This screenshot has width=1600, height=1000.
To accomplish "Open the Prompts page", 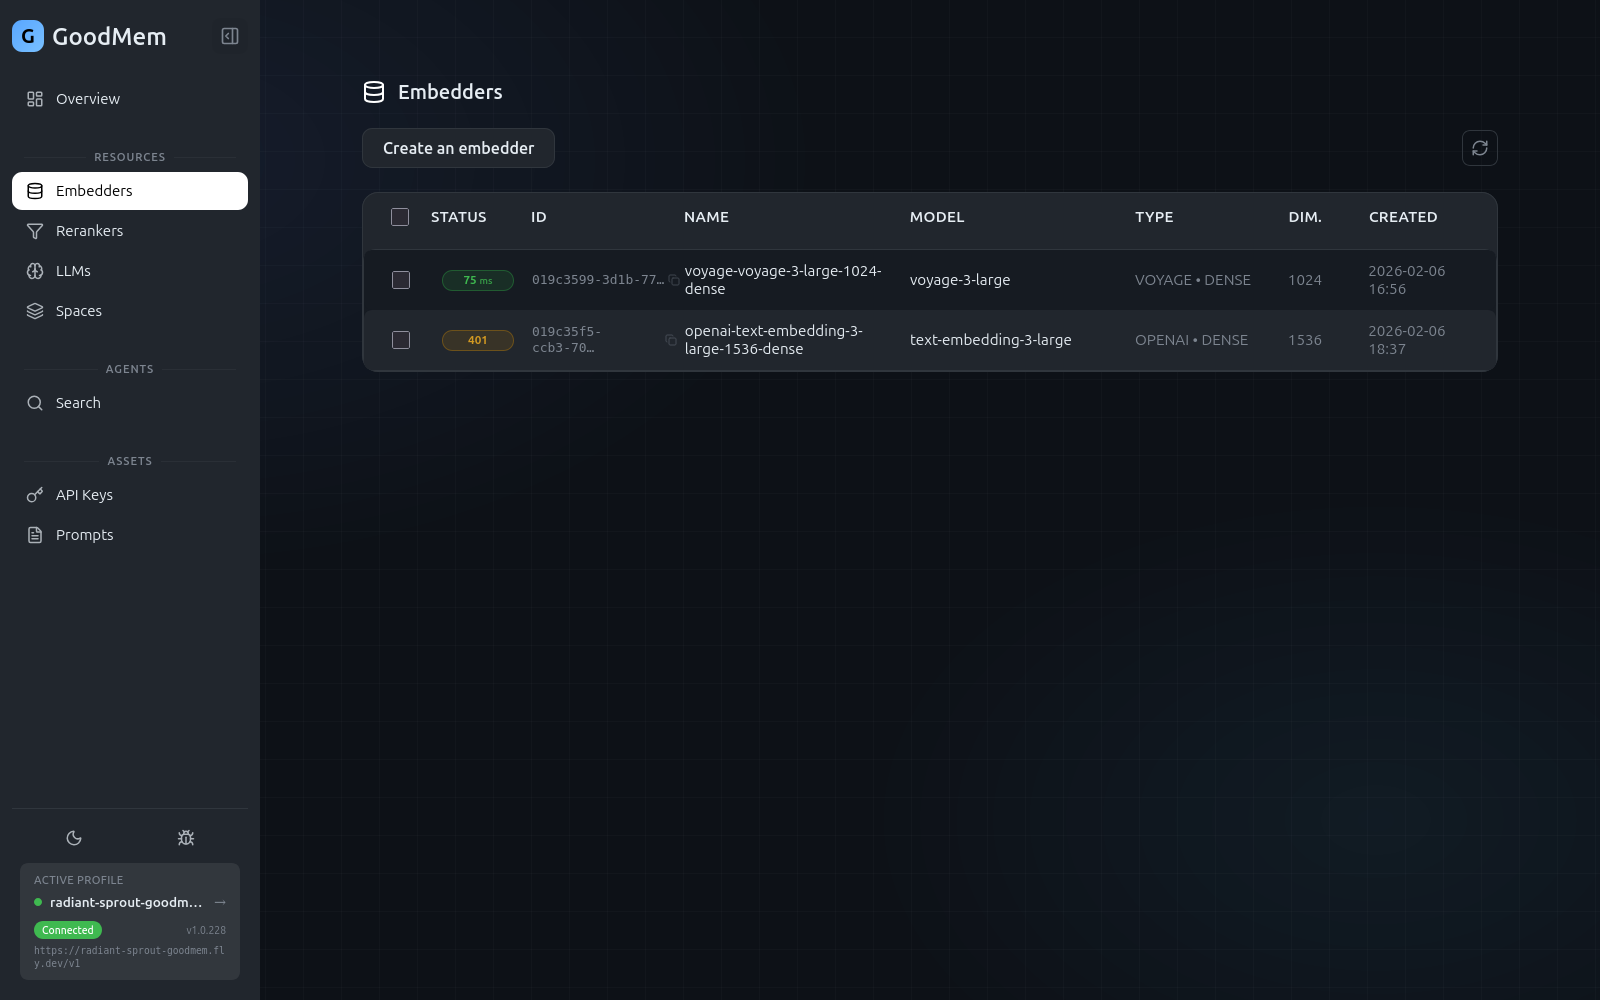I will click(35, 534).
